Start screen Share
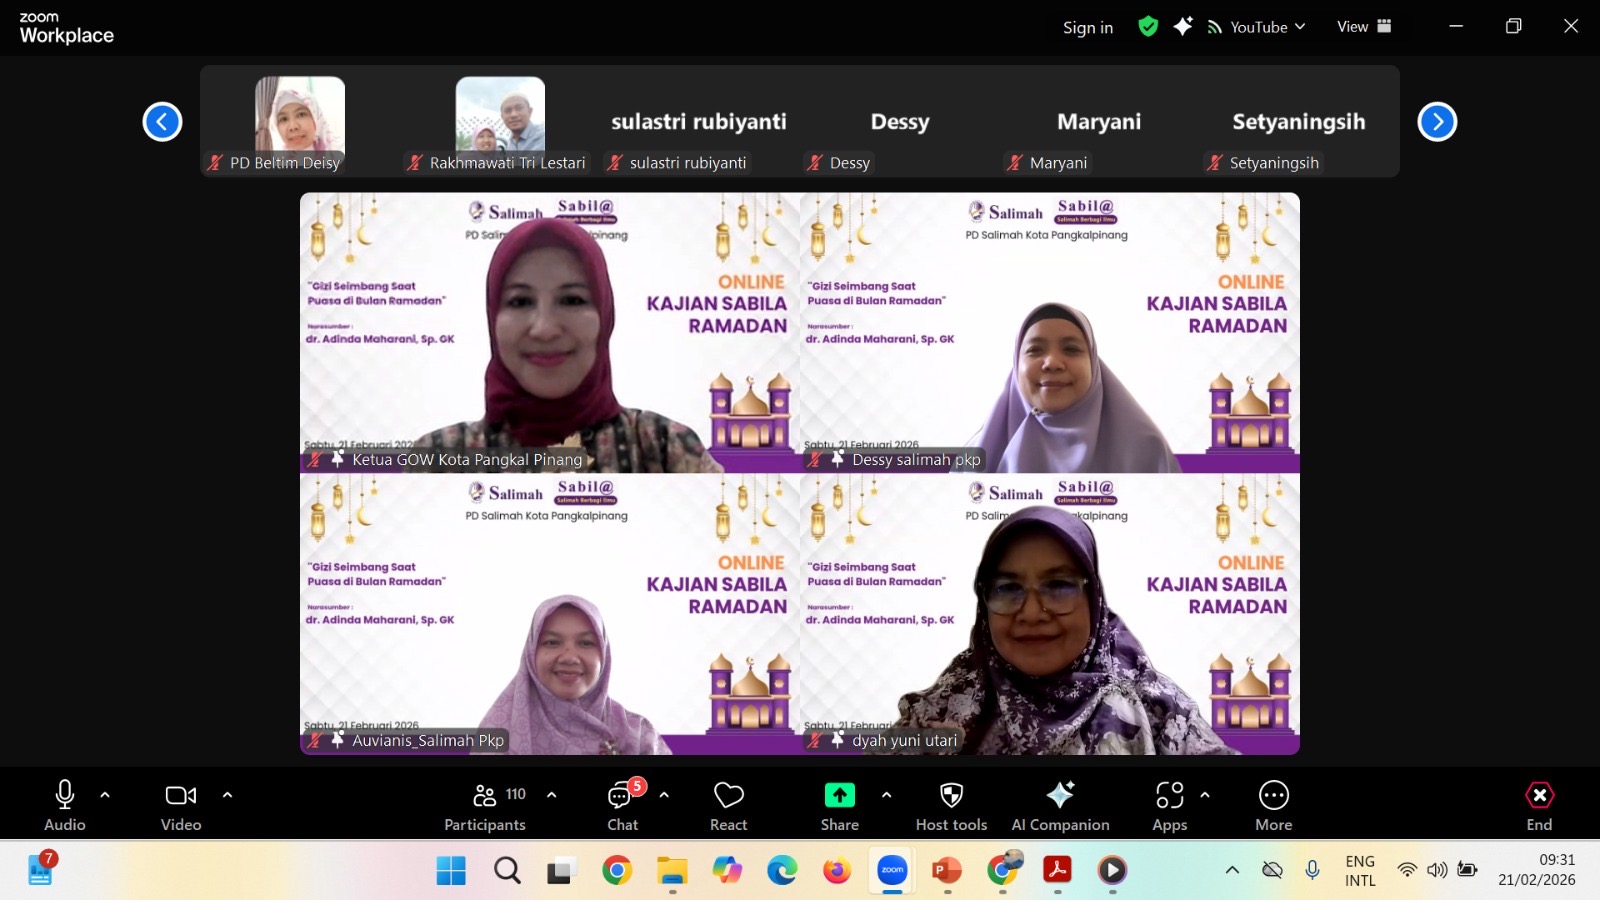 point(839,806)
